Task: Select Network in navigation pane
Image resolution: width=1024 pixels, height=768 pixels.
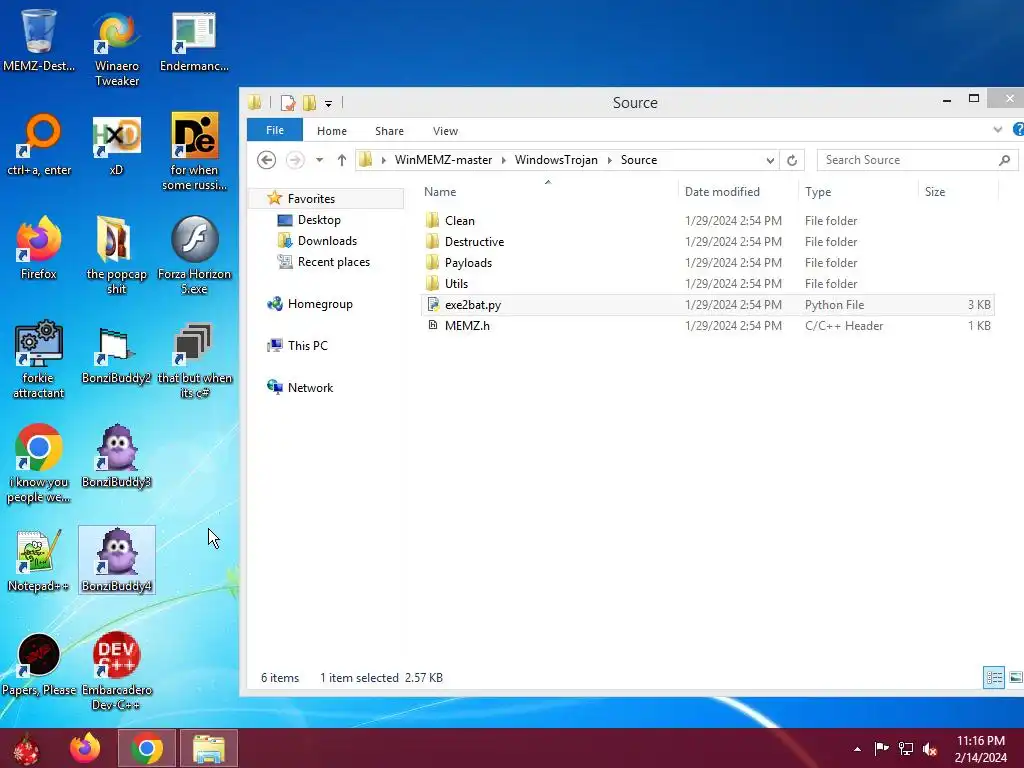Action: 310,387
